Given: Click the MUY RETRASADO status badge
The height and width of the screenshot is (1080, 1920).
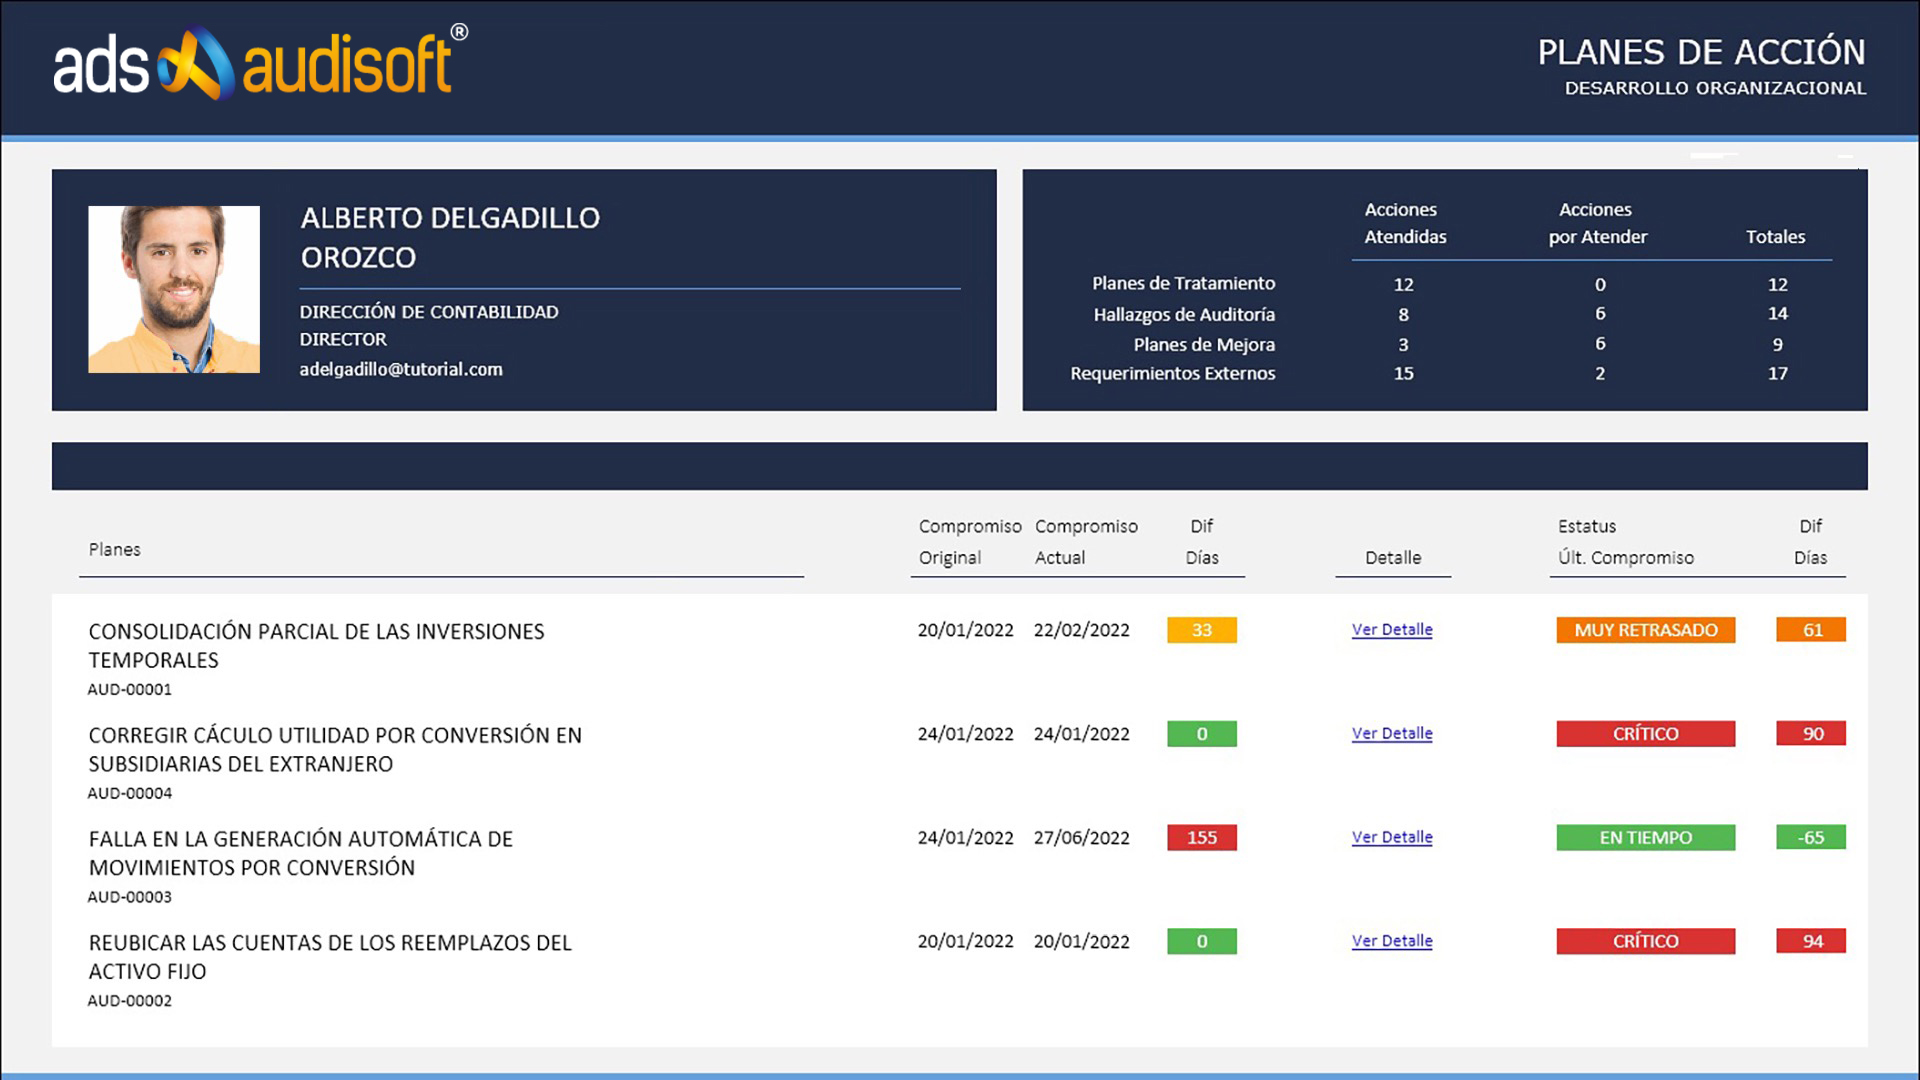Looking at the screenshot, I should pyautogui.click(x=1645, y=629).
